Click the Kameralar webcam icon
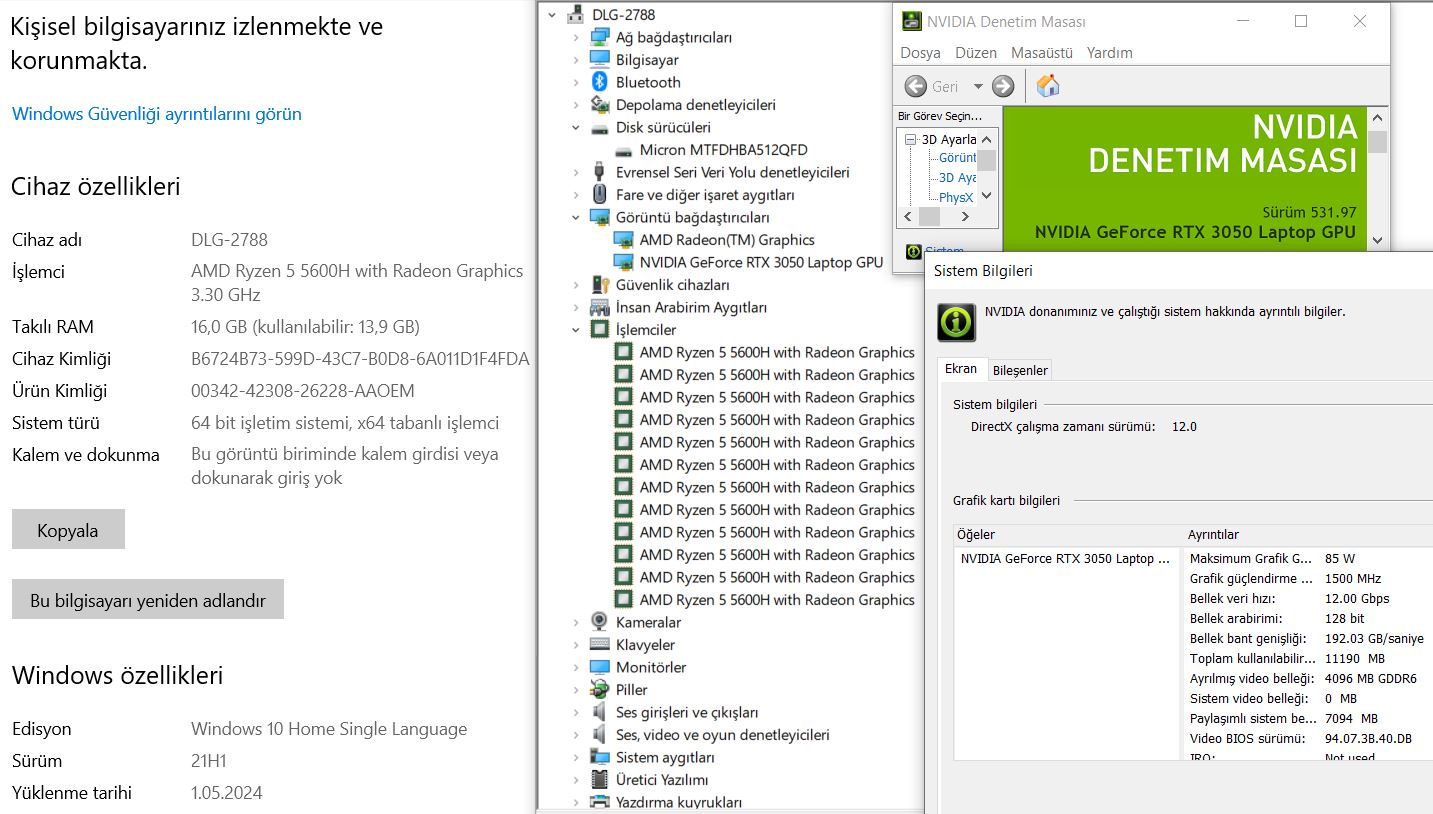The width and height of the screenshot is (1433, 814). tap(599, 622)
